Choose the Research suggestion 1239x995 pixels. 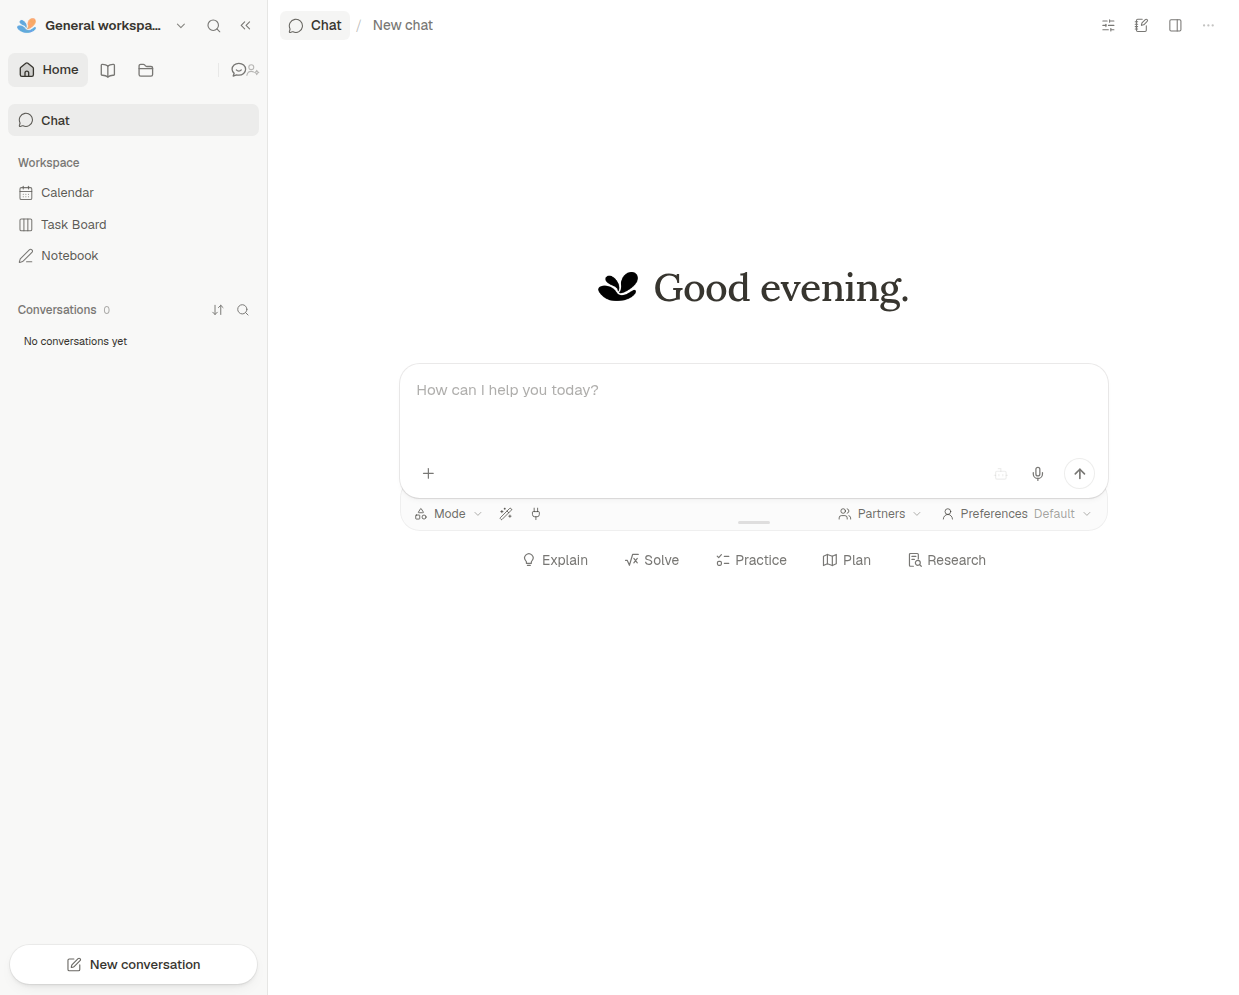(946, 560)
